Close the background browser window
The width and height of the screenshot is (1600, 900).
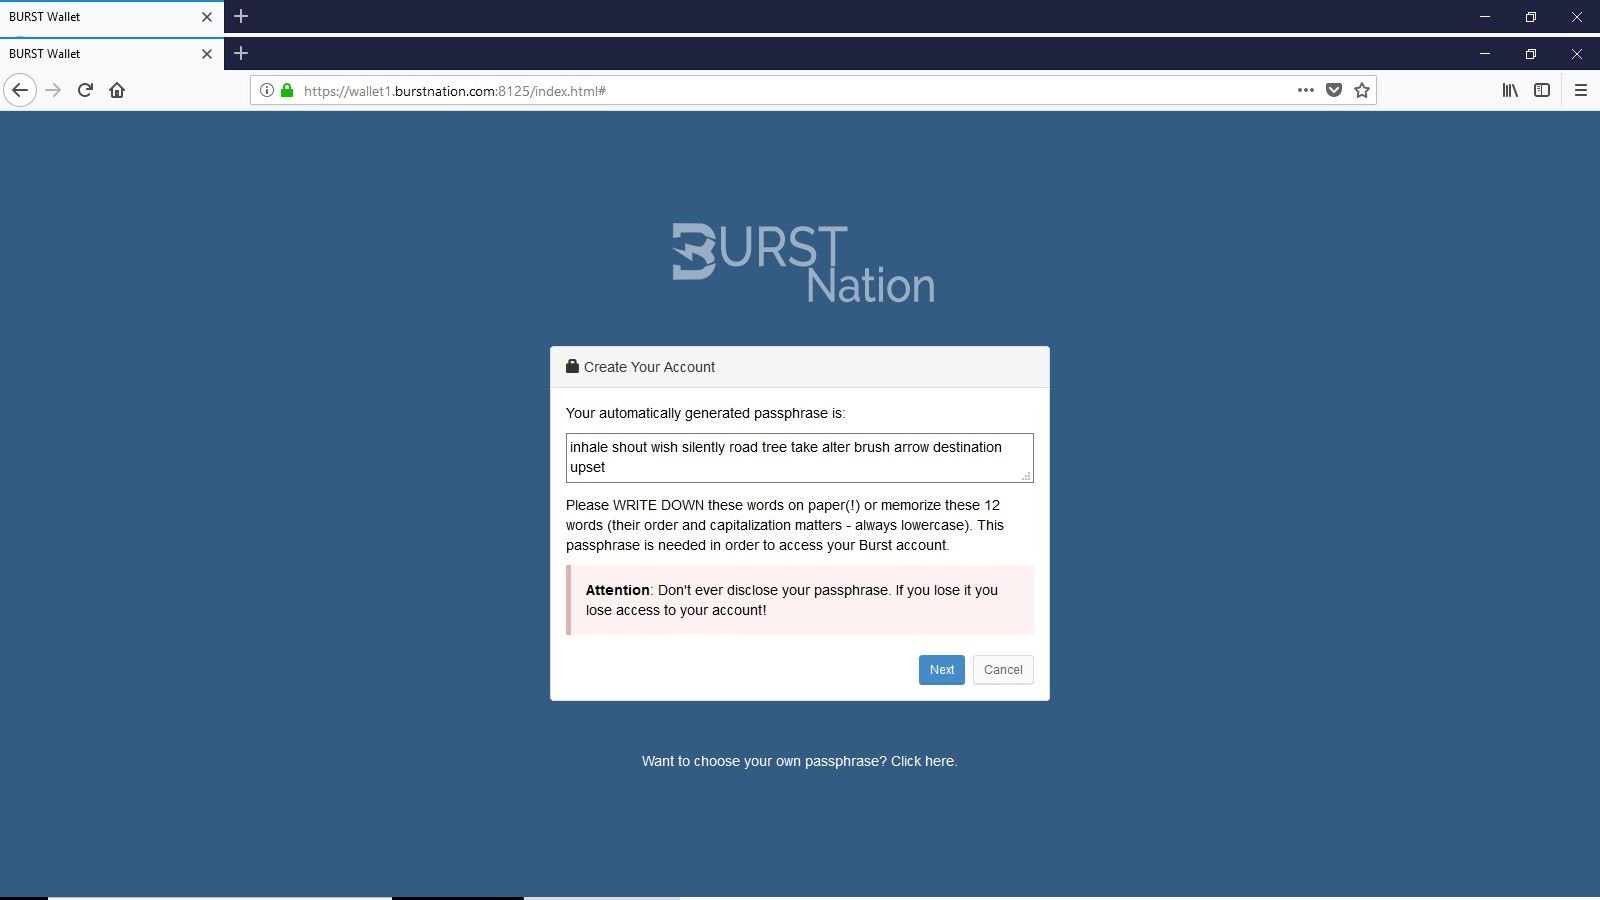coord(1577,16)
